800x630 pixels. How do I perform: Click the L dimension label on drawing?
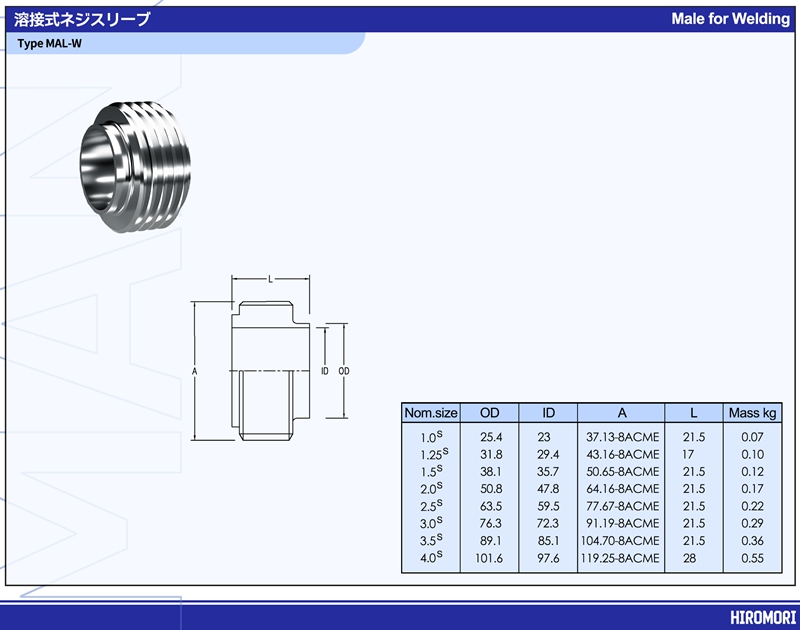271,280
